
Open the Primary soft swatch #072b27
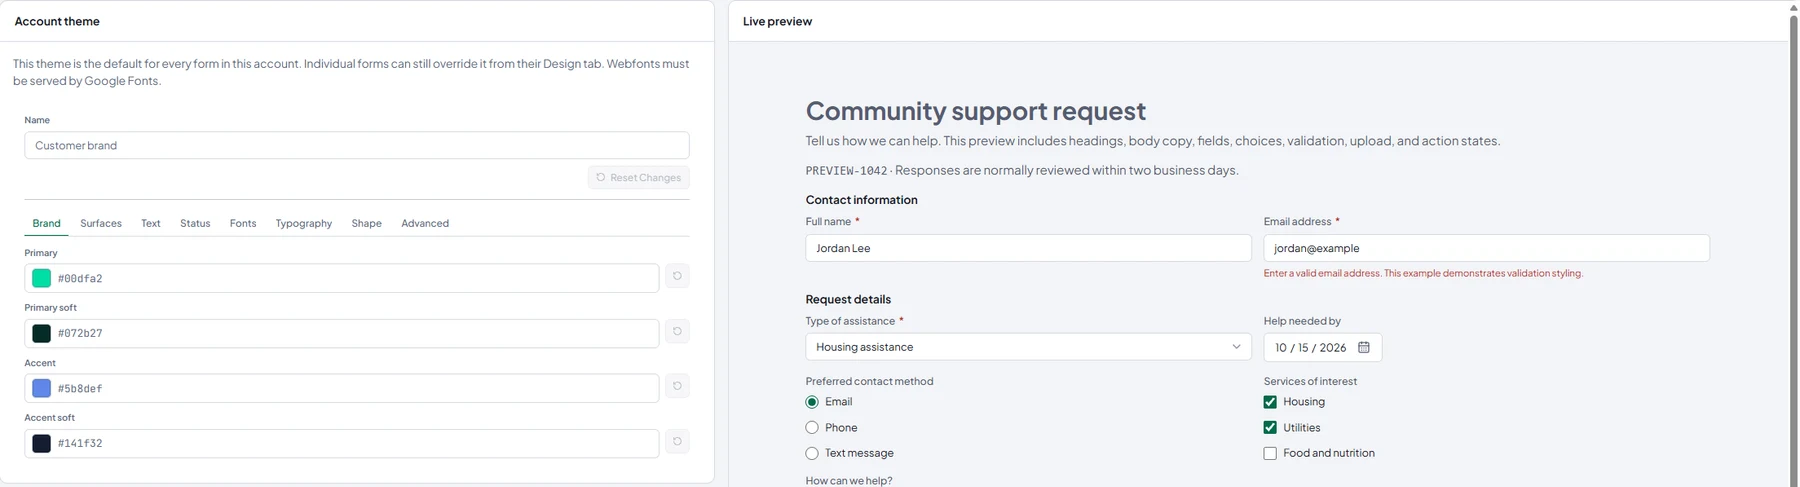(42, 333)
